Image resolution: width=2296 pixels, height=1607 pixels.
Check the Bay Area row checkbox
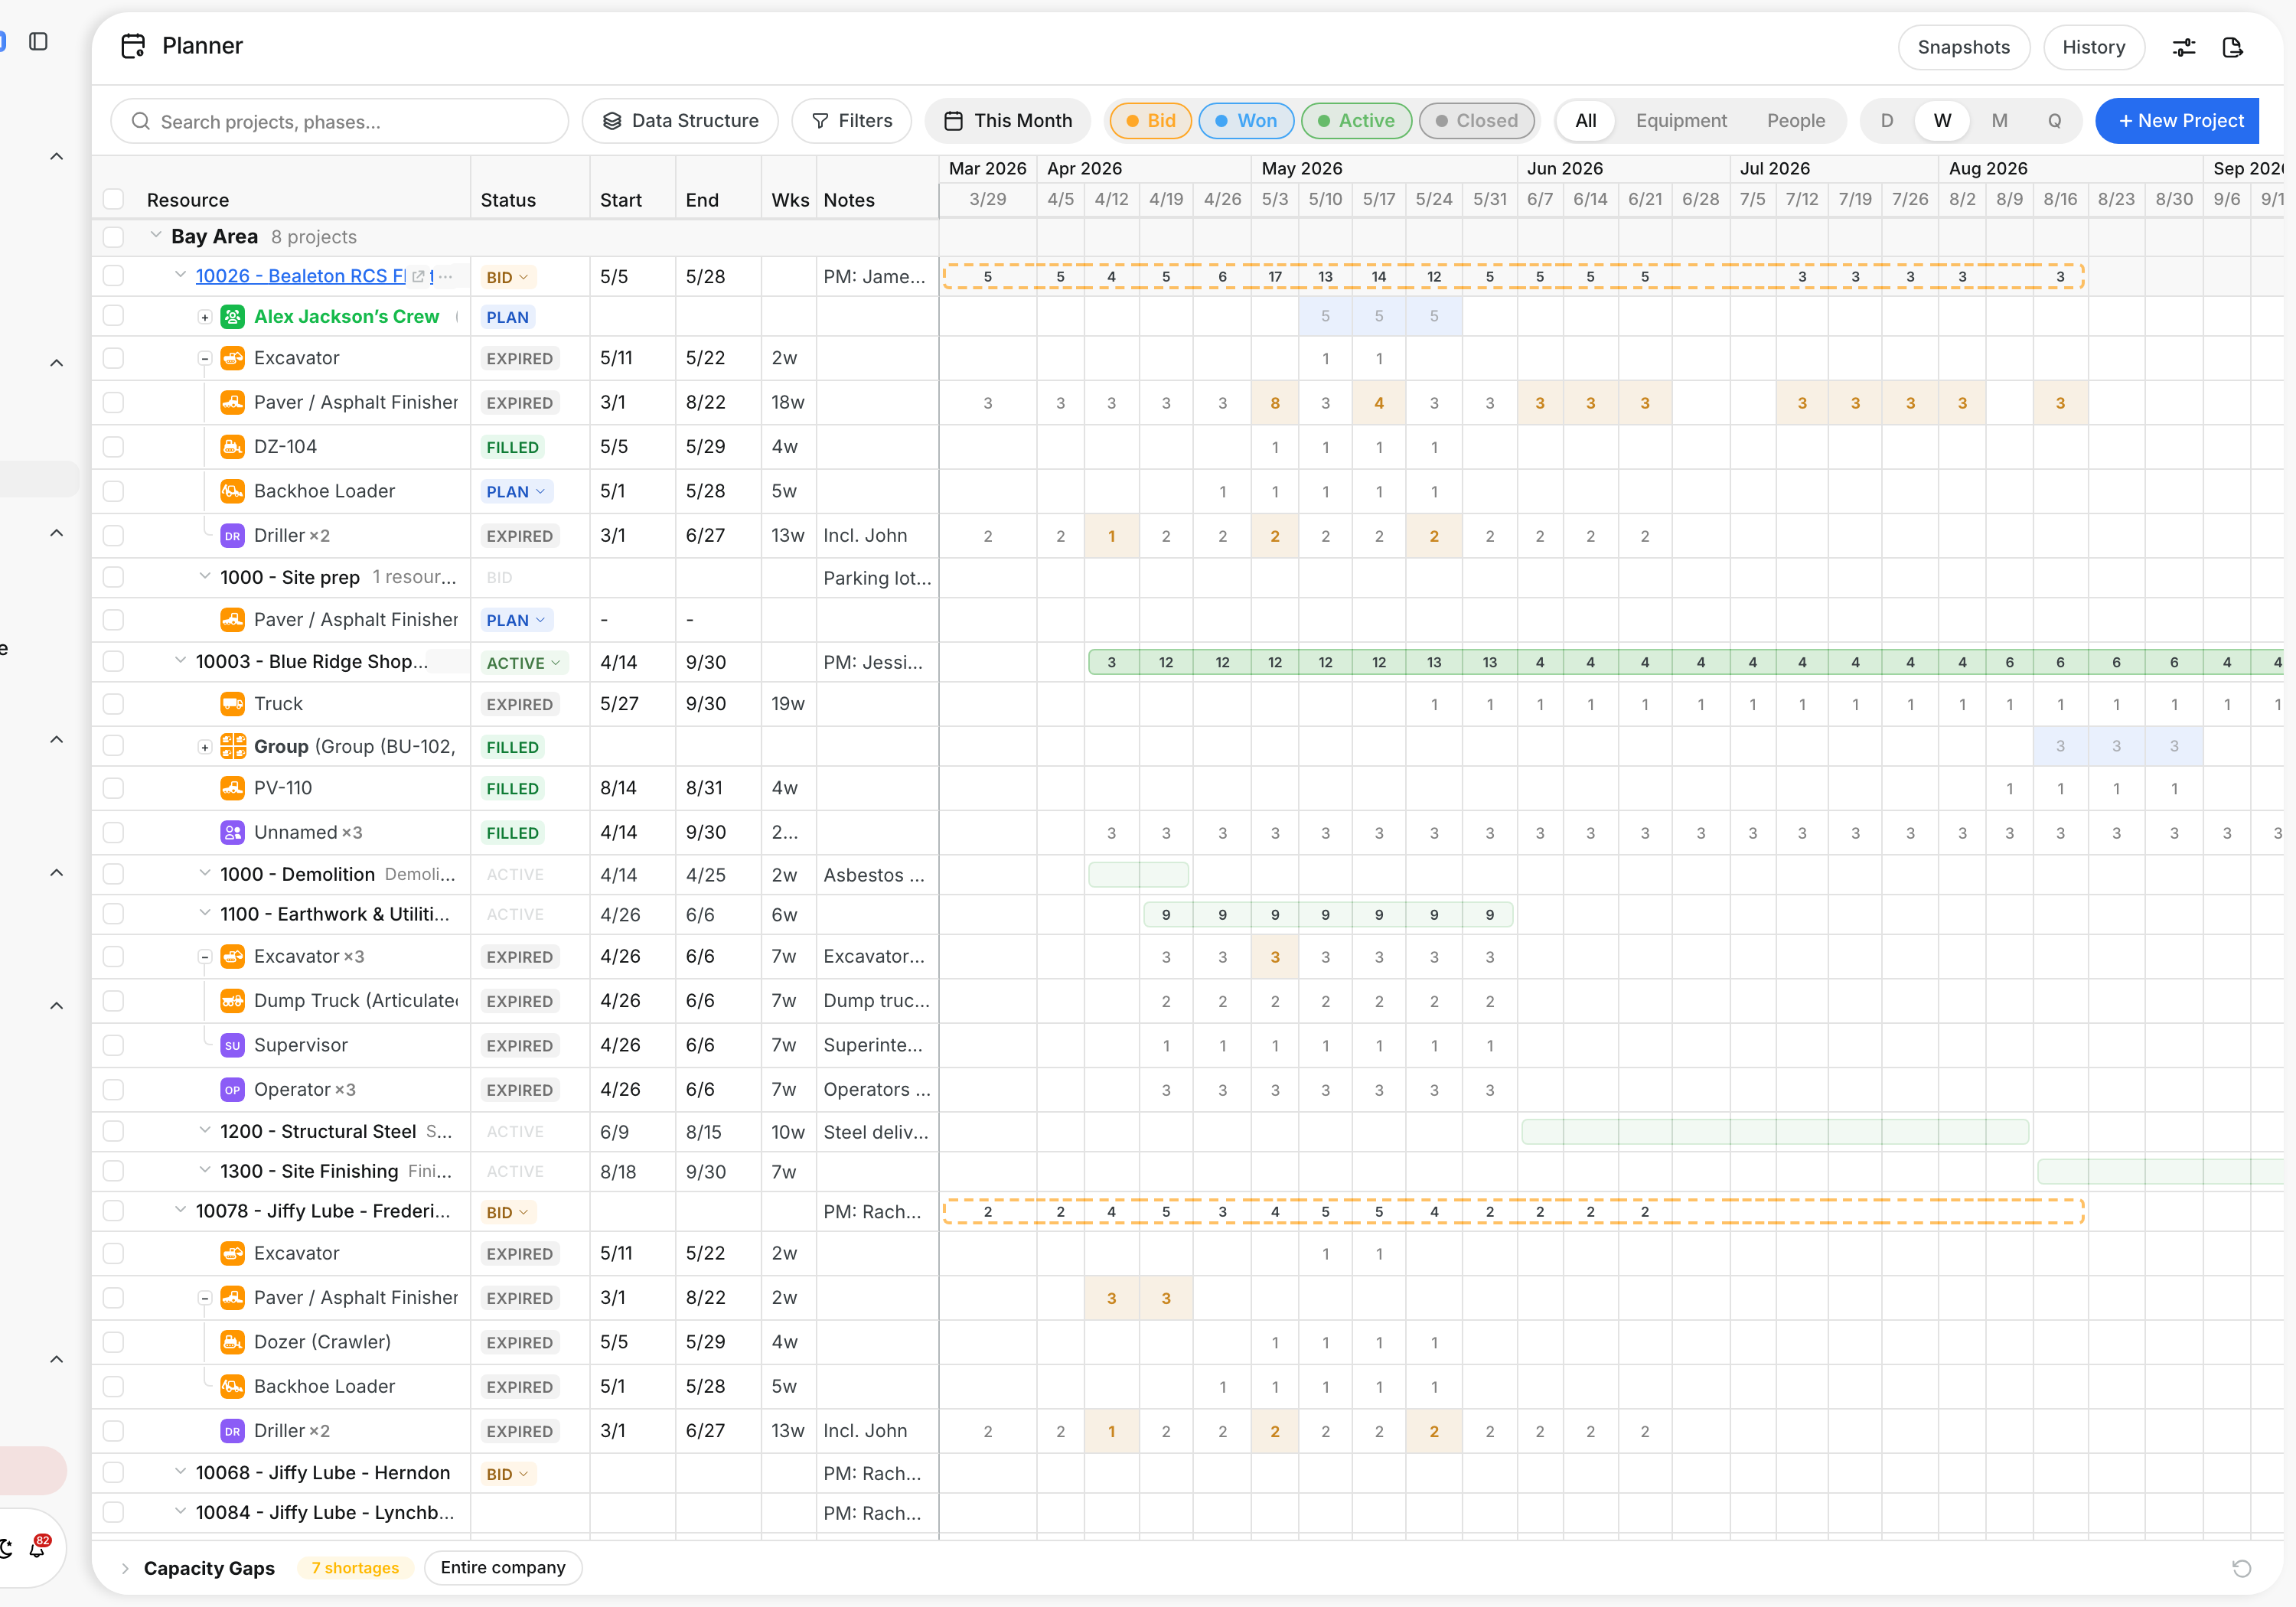pyautogui.click(x=114, y=237)
